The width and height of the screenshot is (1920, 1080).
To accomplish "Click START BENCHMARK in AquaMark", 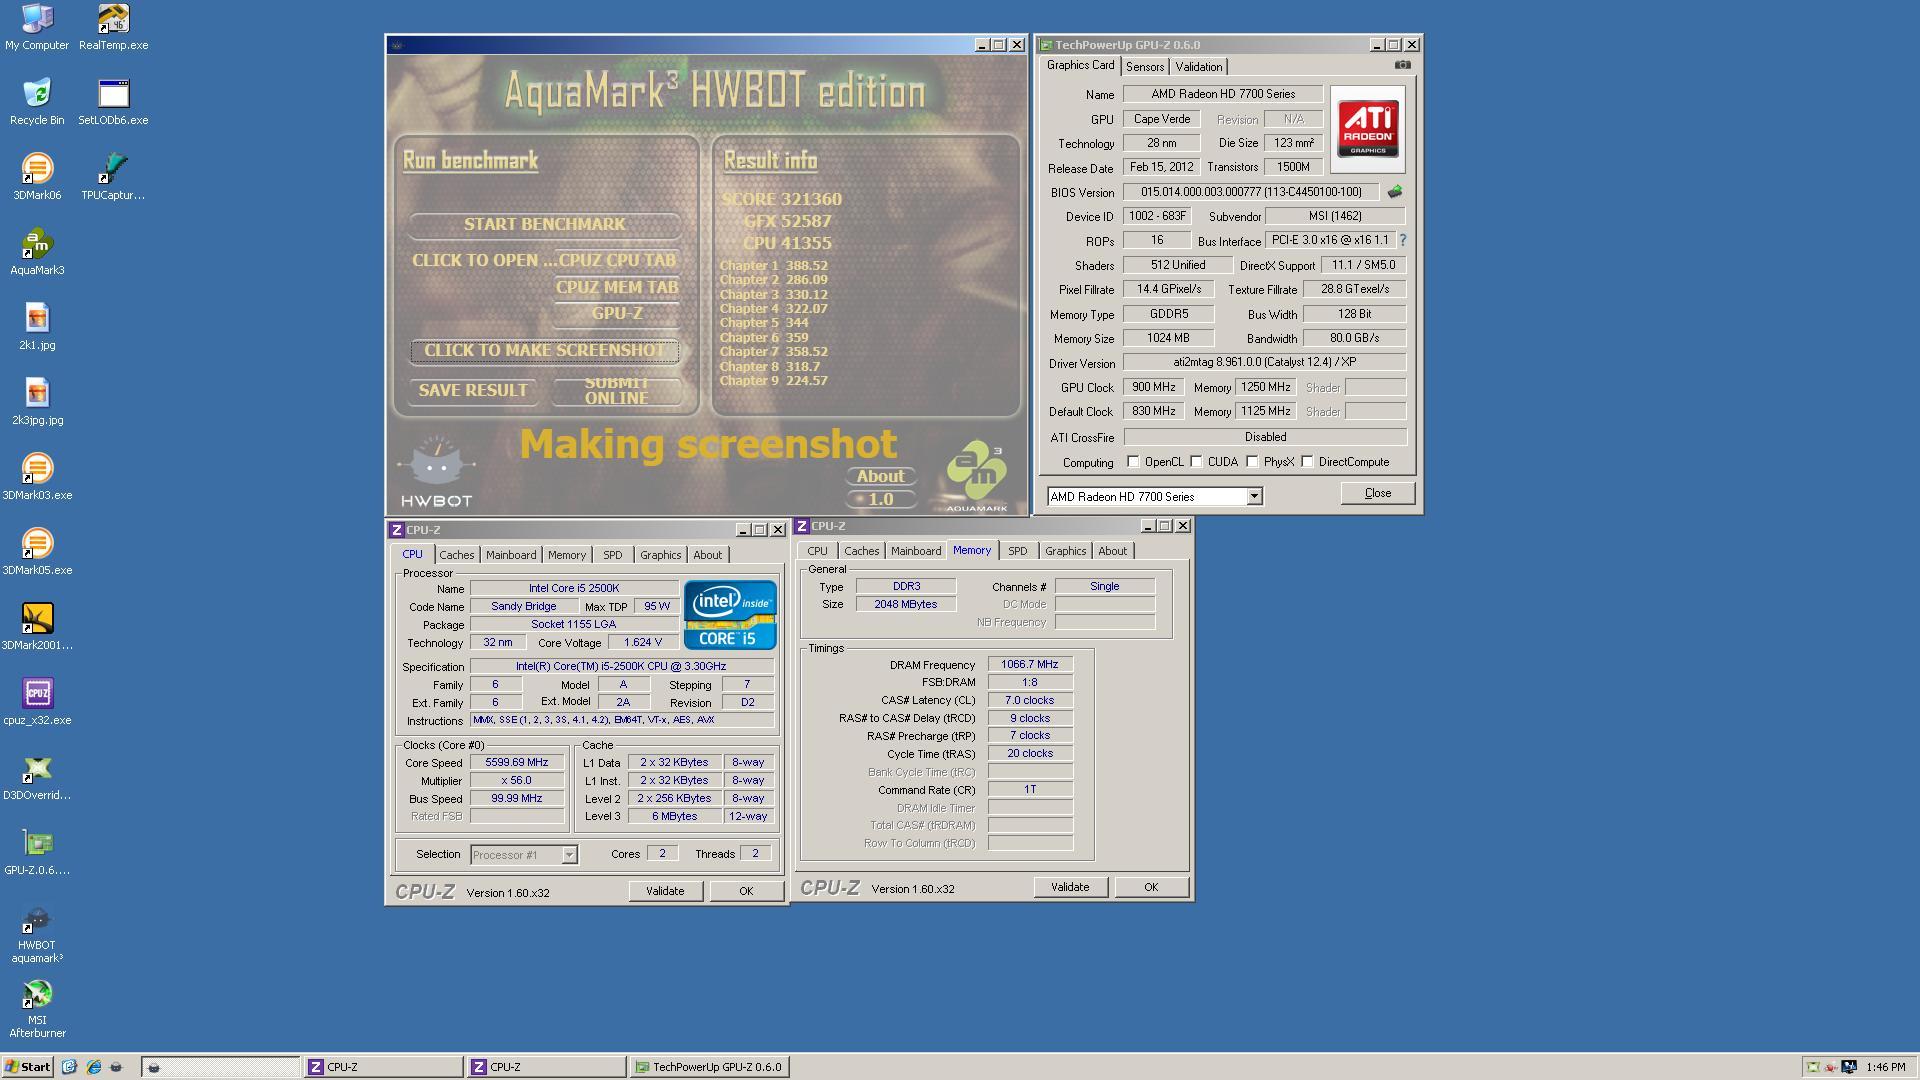I will (544, 225).
